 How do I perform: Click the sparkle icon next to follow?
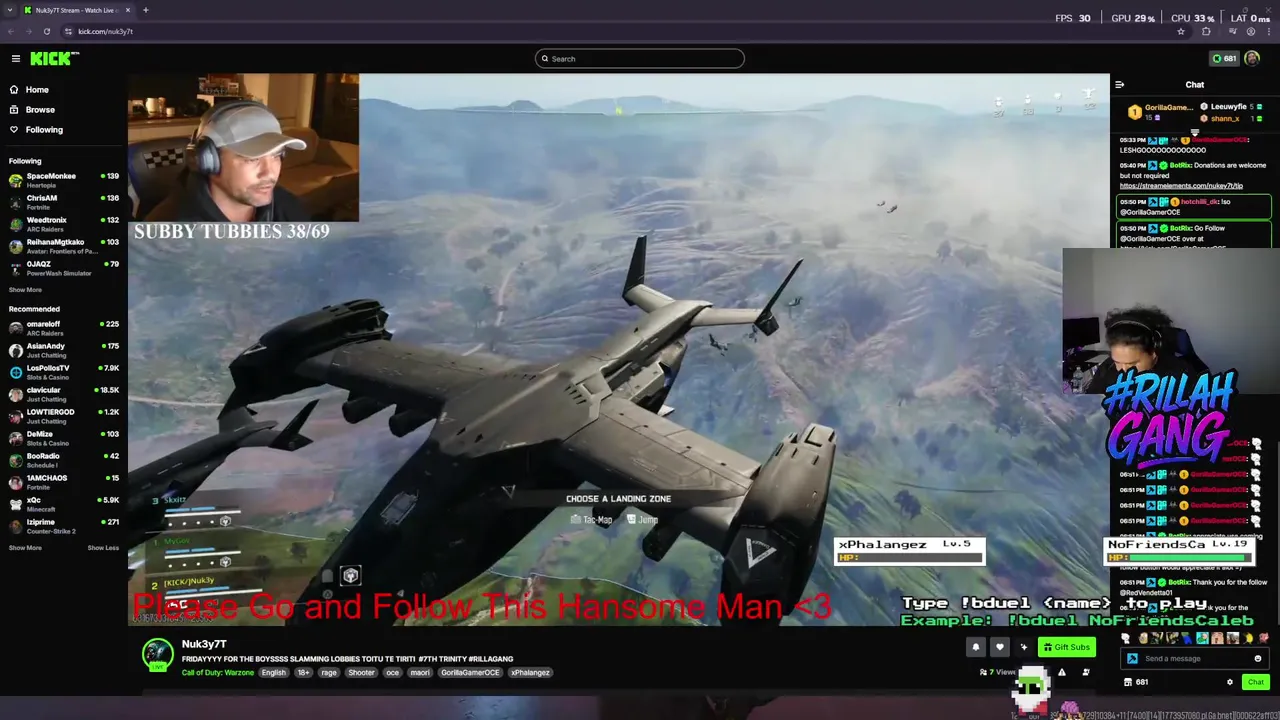tap(1023, 647)
